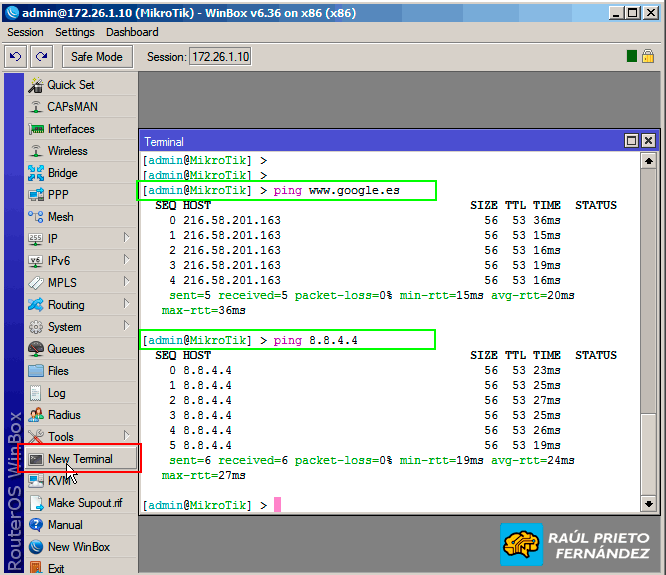Image resolution: width=666 pixels, height=575 pixels.
Task: Click the Session address field
Action: (220, 57)
